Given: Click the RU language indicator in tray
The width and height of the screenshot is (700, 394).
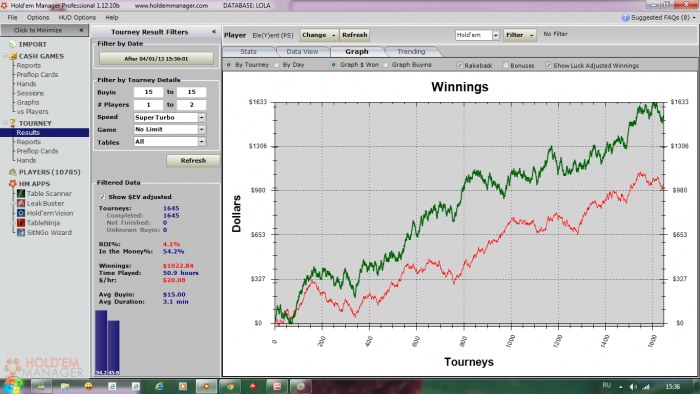Looking at the screenshot, I should pyautogui.click(x=606, y=386).
